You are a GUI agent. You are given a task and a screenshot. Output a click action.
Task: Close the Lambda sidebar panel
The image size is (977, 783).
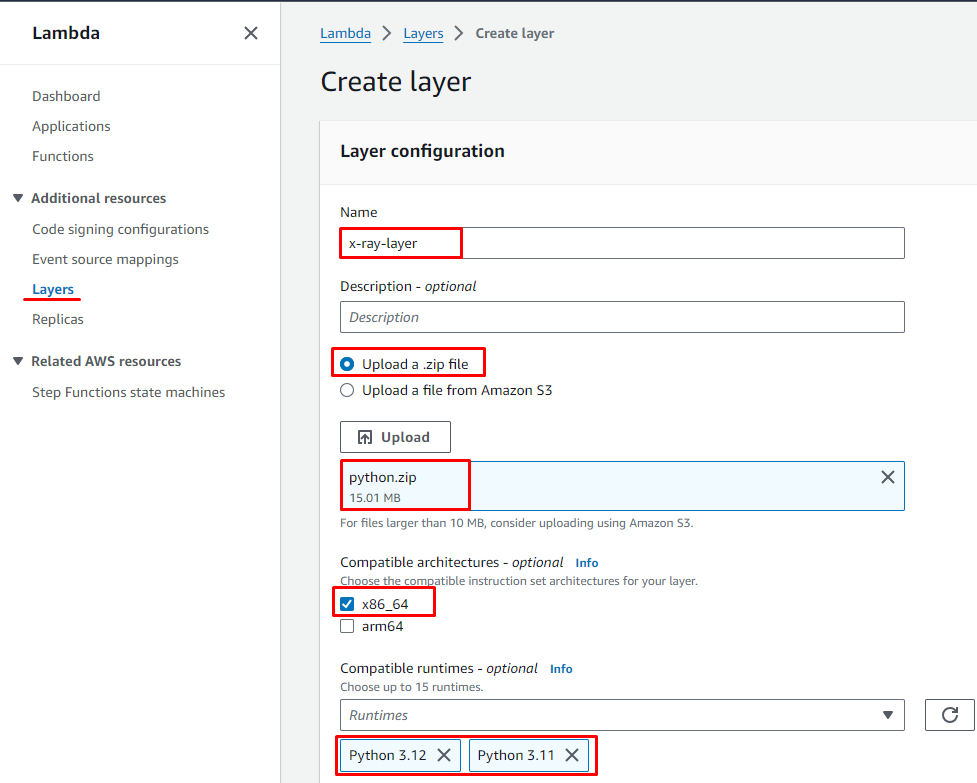coord(251,33)
